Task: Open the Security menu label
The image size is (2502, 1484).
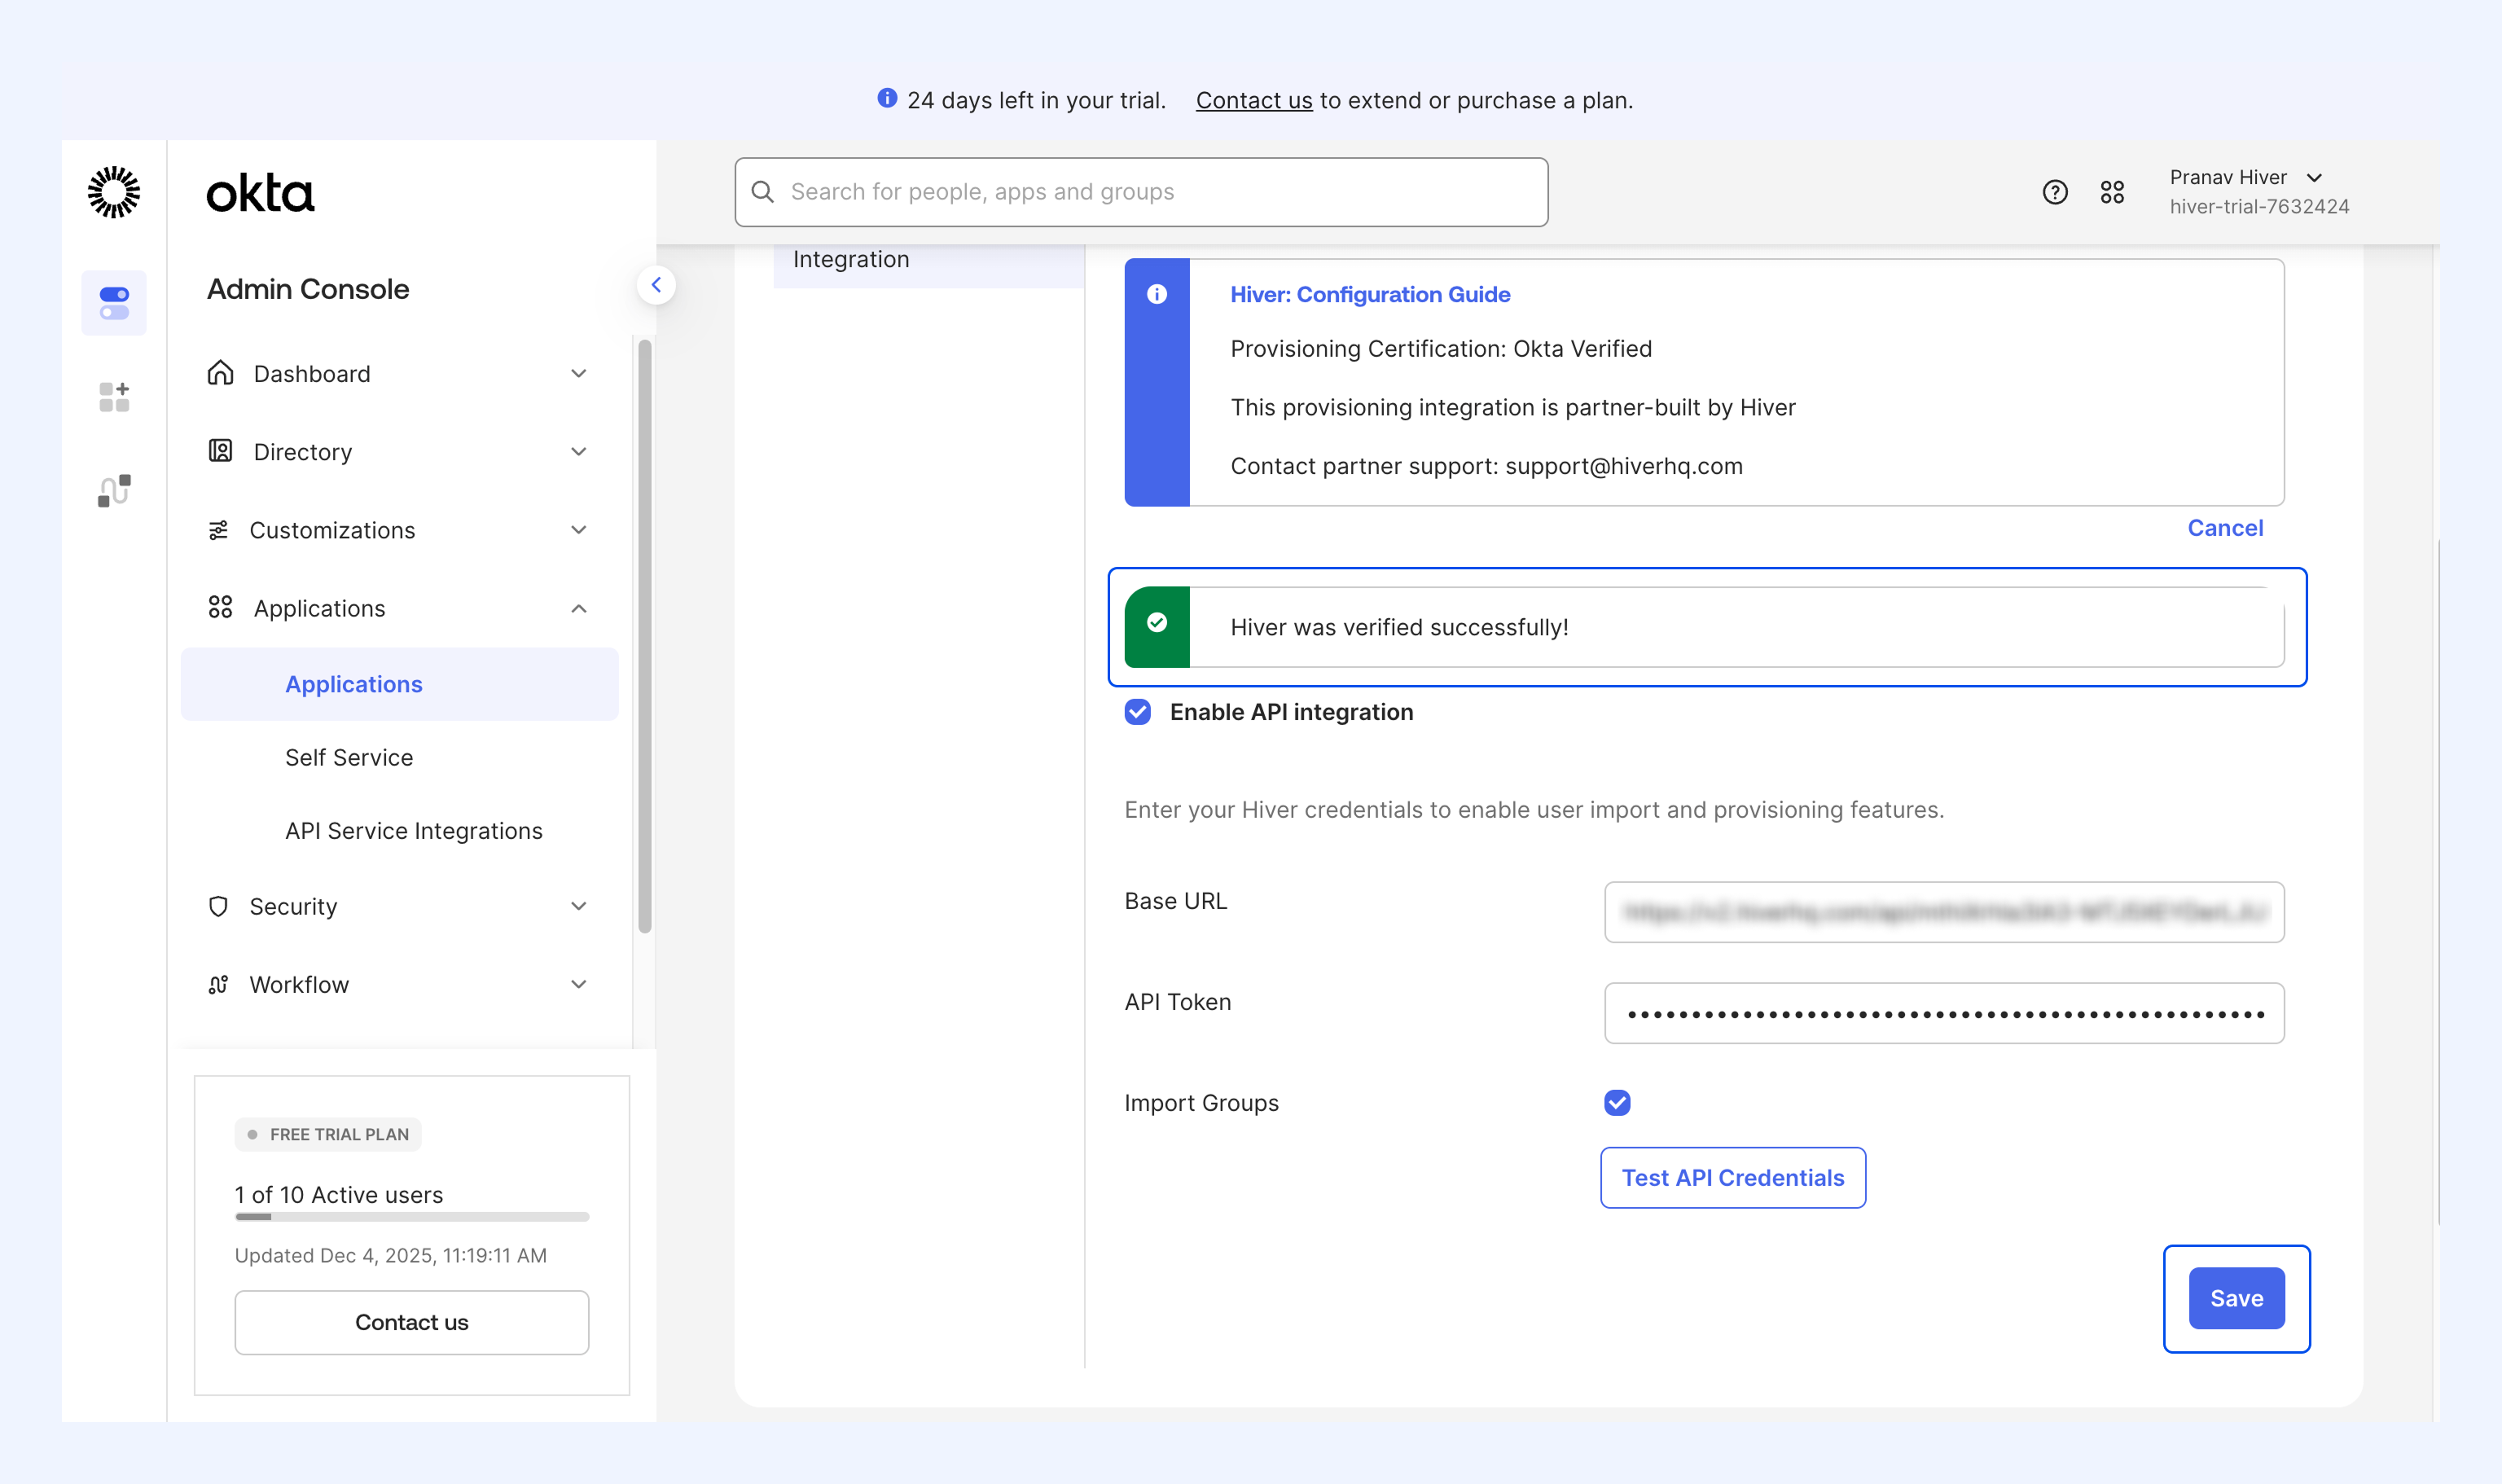Action: click(x=293, y=906)
